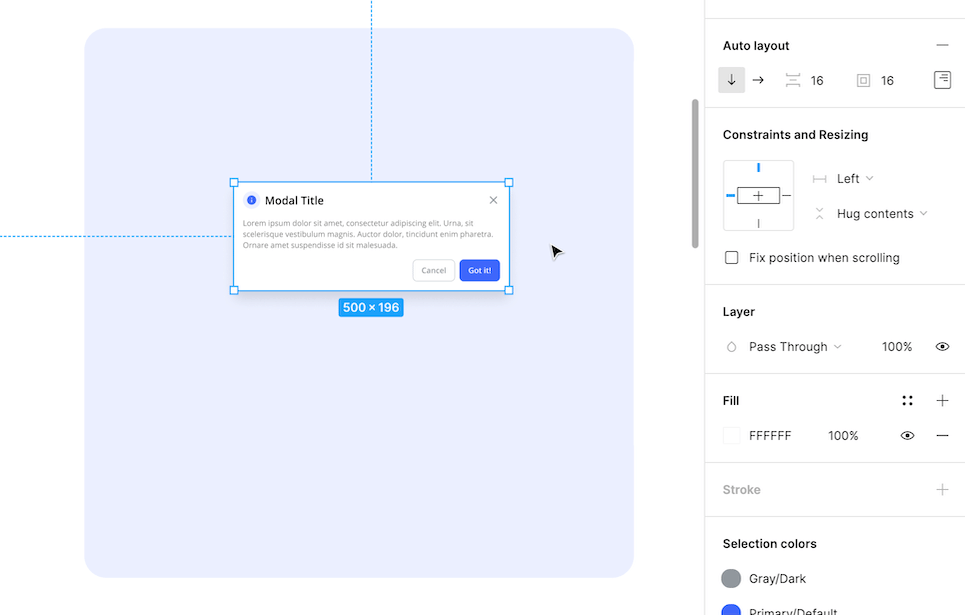Screen dimensions: 965x615
Task: Click the padding icon in Auto layout
Action: 861,80
